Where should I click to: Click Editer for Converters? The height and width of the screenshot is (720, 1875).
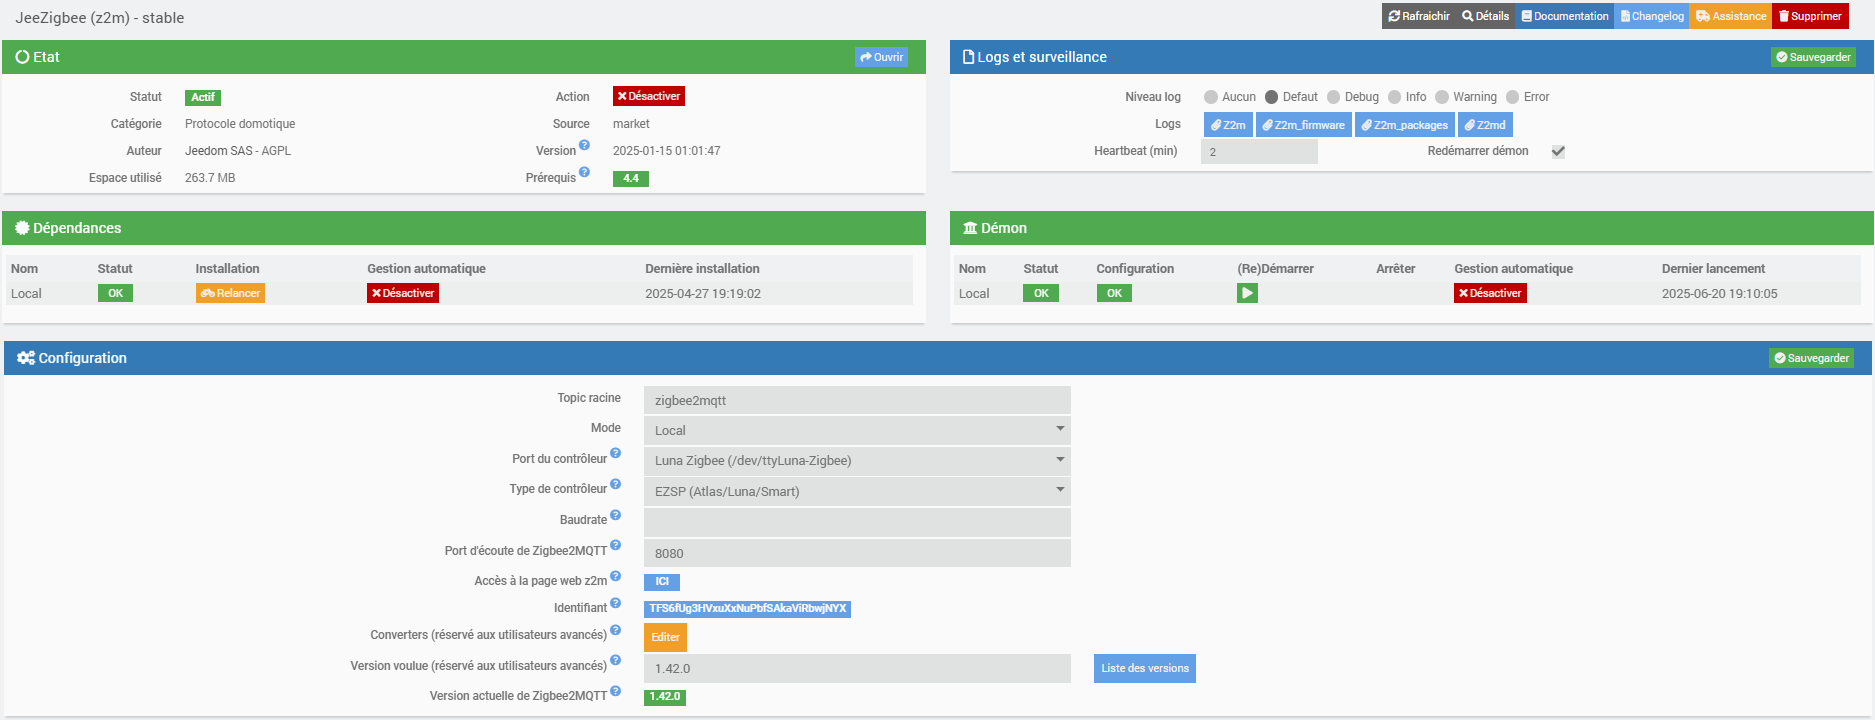665,637
